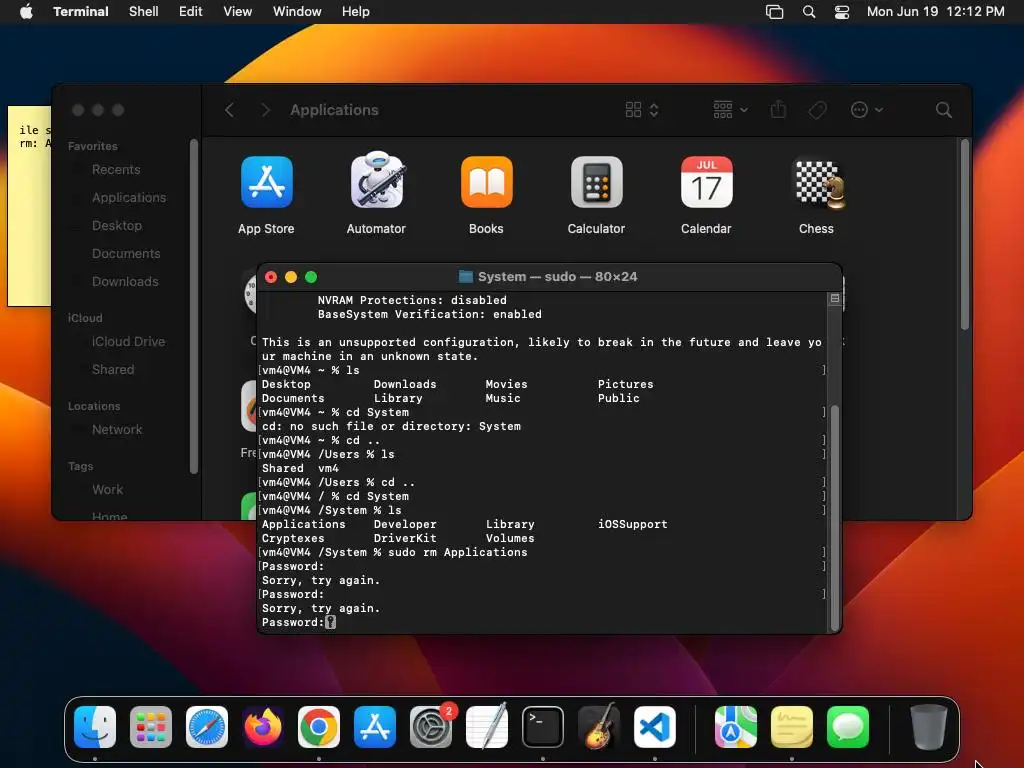The image size is (1024, 768).
Task: Open App Store in Finder's Applications window
Action: tap(266, 182)
